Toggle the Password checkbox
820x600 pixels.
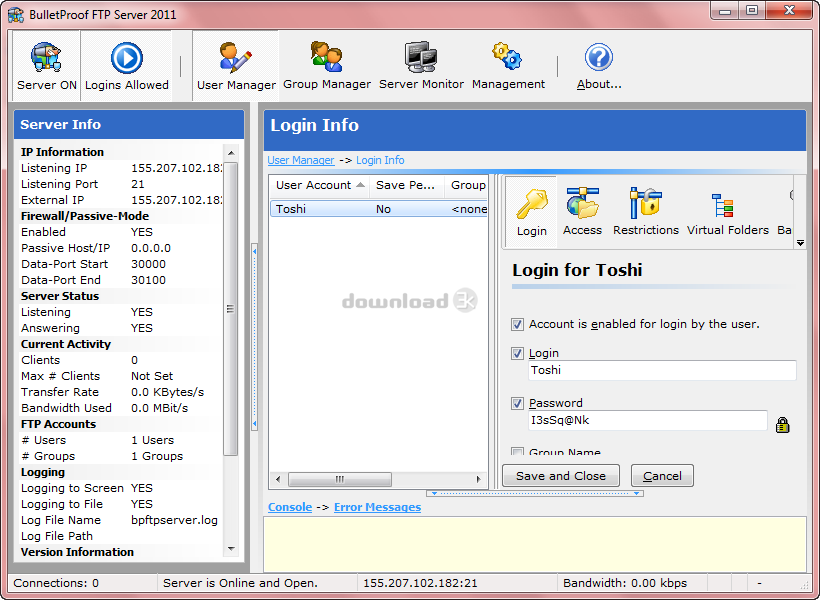pyautogui.click(x=517, y=403)
